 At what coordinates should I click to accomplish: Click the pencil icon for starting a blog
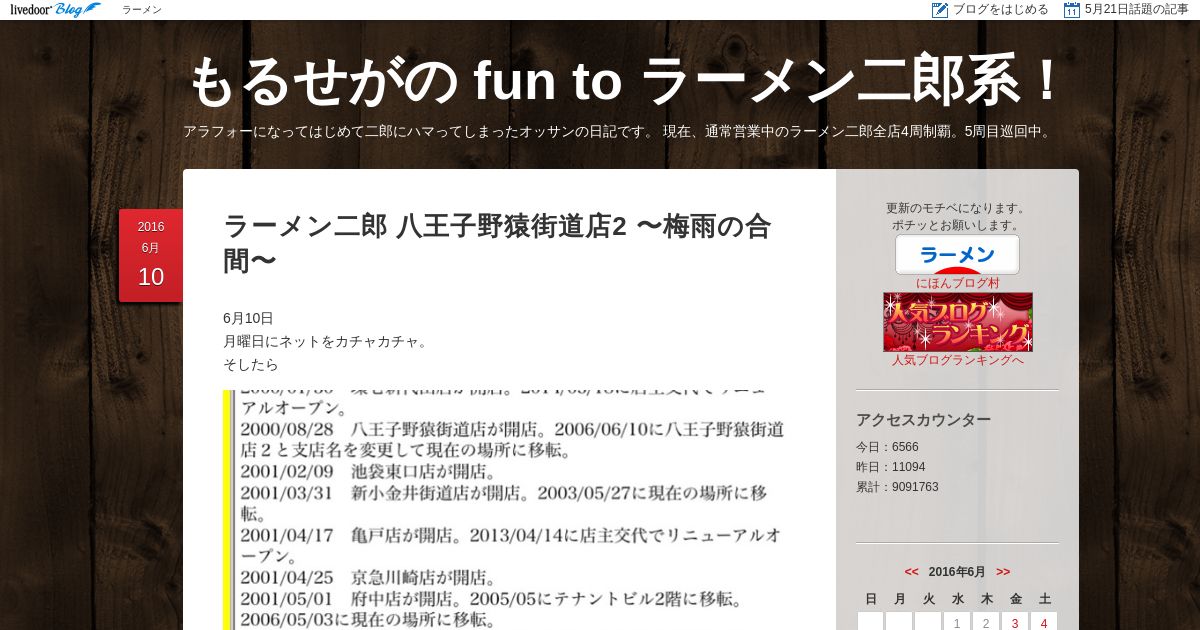[x=939, y=10]
